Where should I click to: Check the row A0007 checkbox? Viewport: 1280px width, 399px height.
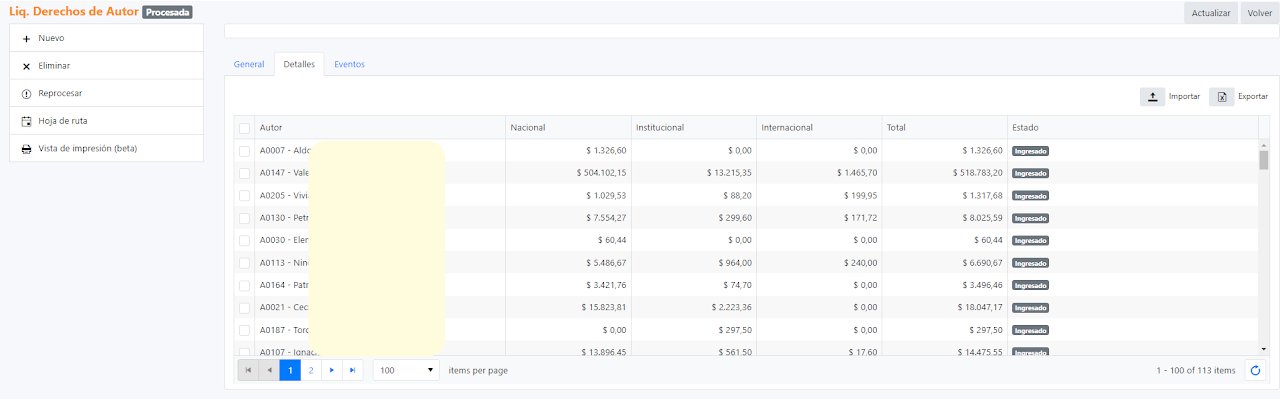(244, 151)
